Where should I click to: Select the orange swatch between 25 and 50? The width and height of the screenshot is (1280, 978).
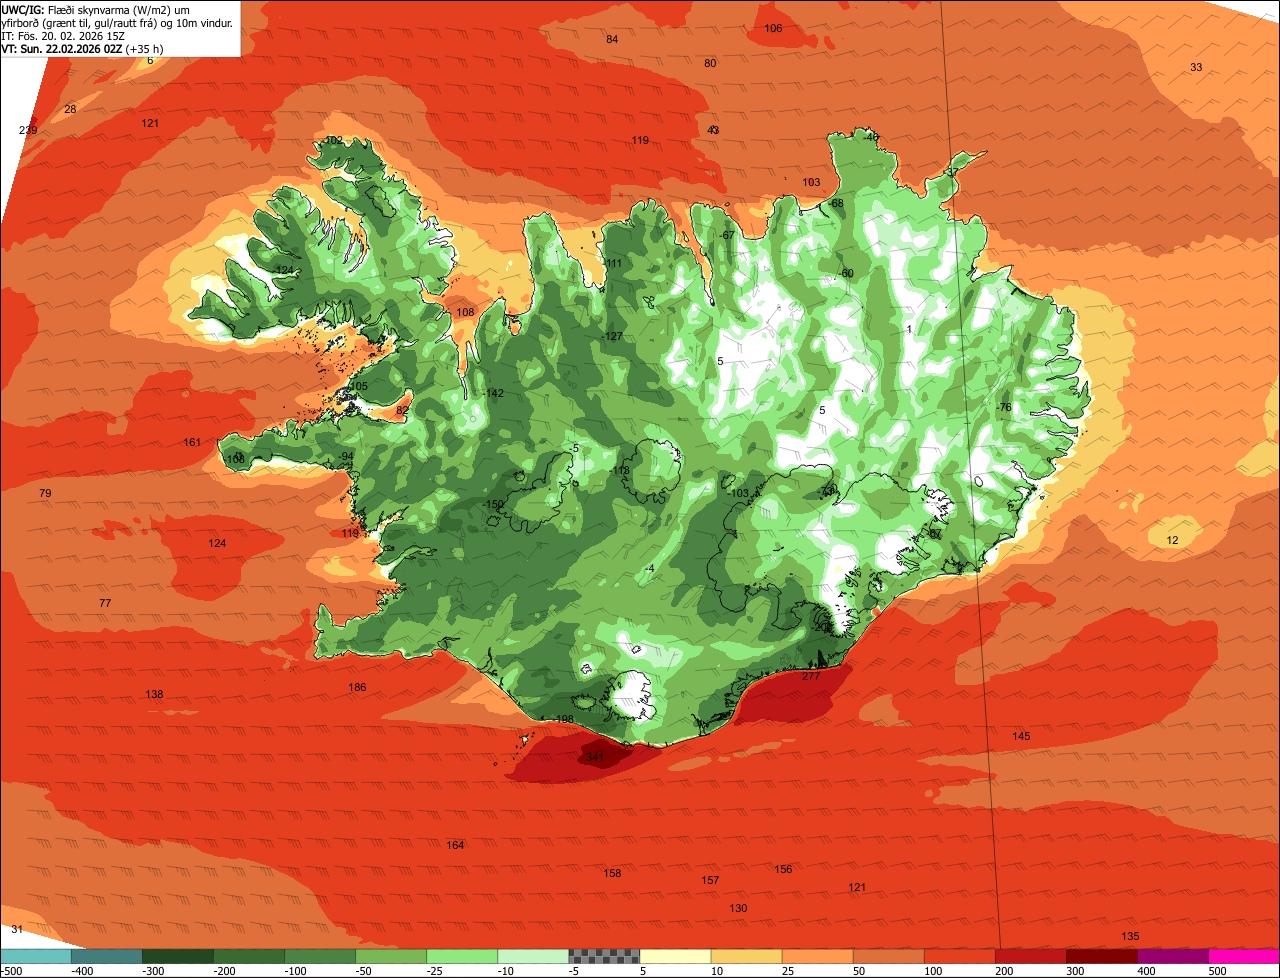[x=817, y=956]
